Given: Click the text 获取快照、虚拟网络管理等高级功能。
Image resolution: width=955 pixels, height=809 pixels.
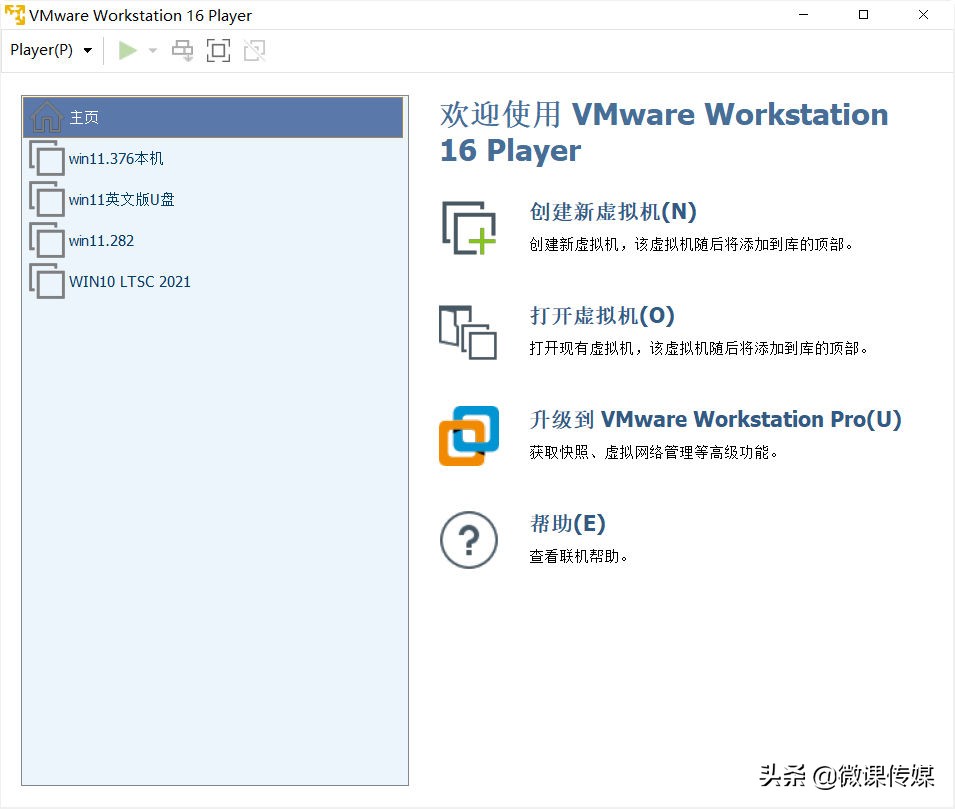Looking at the screenshot, I should [x=654, y=452].
